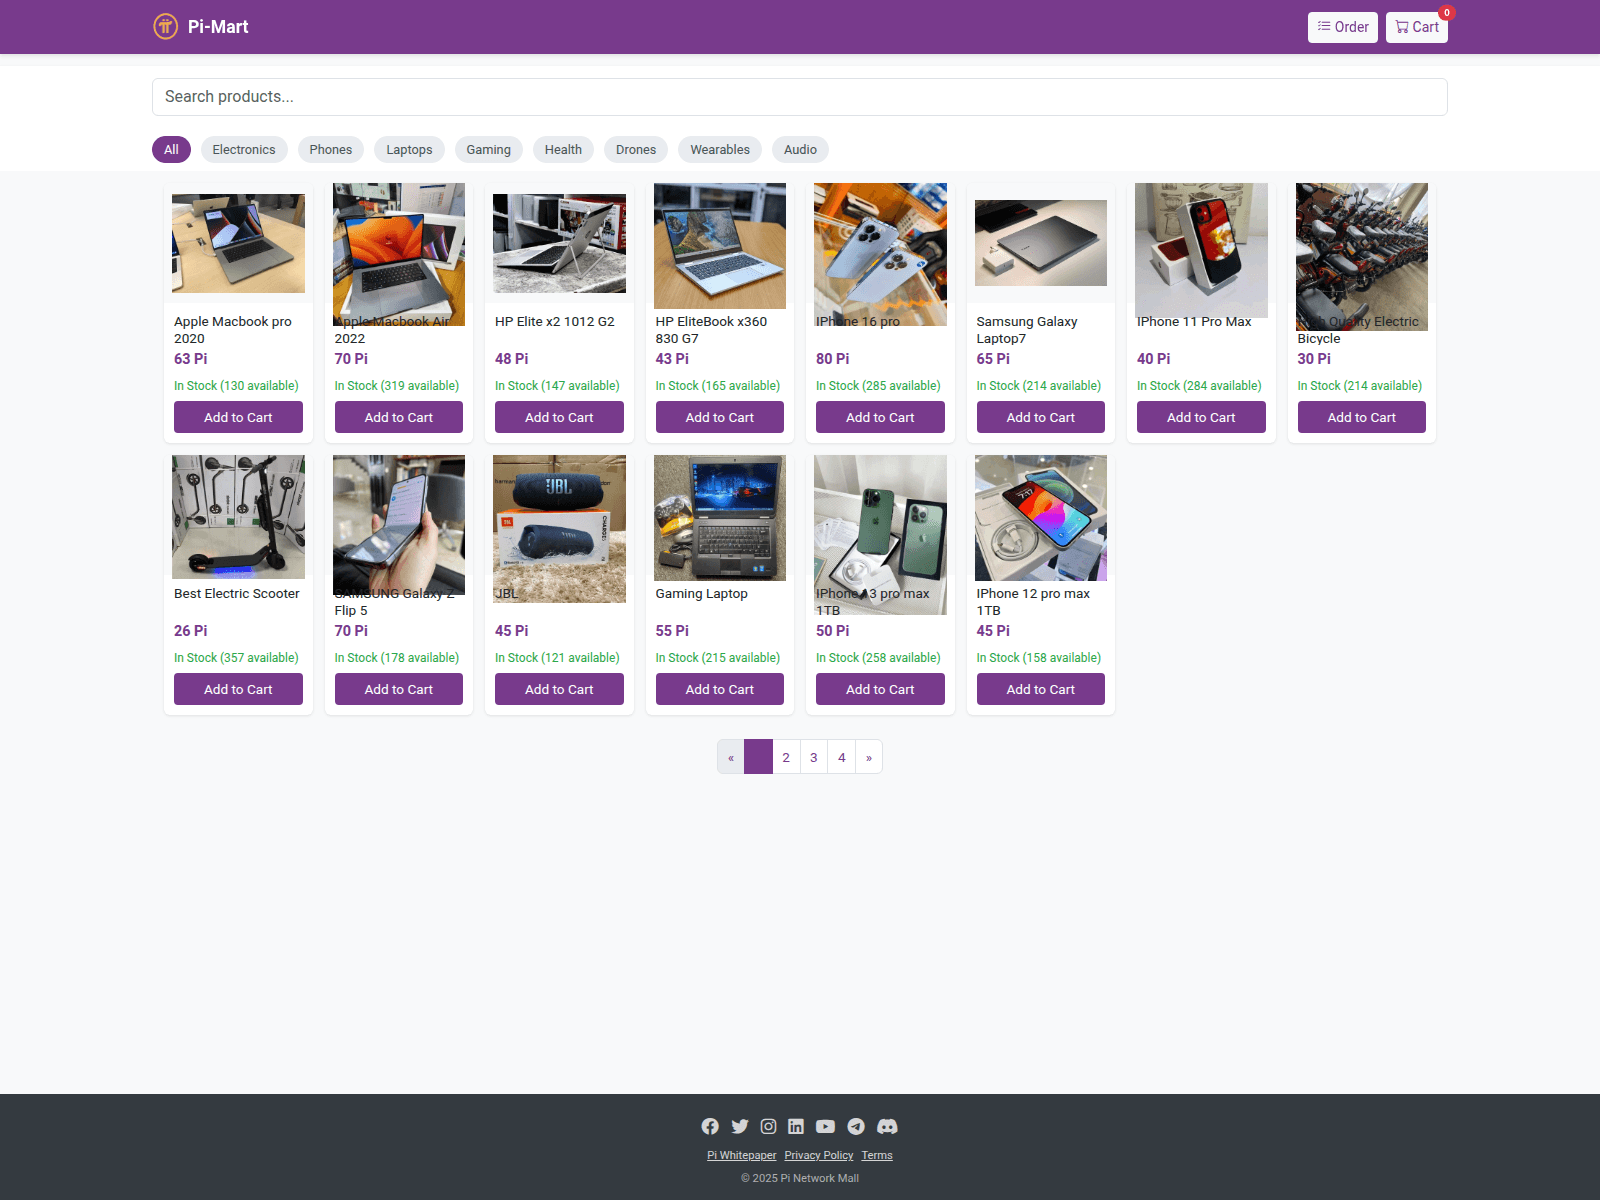Open IPhone 12 pro max product image
The width and height of the screenshot is (1600, 1200).
point(1041,518)
